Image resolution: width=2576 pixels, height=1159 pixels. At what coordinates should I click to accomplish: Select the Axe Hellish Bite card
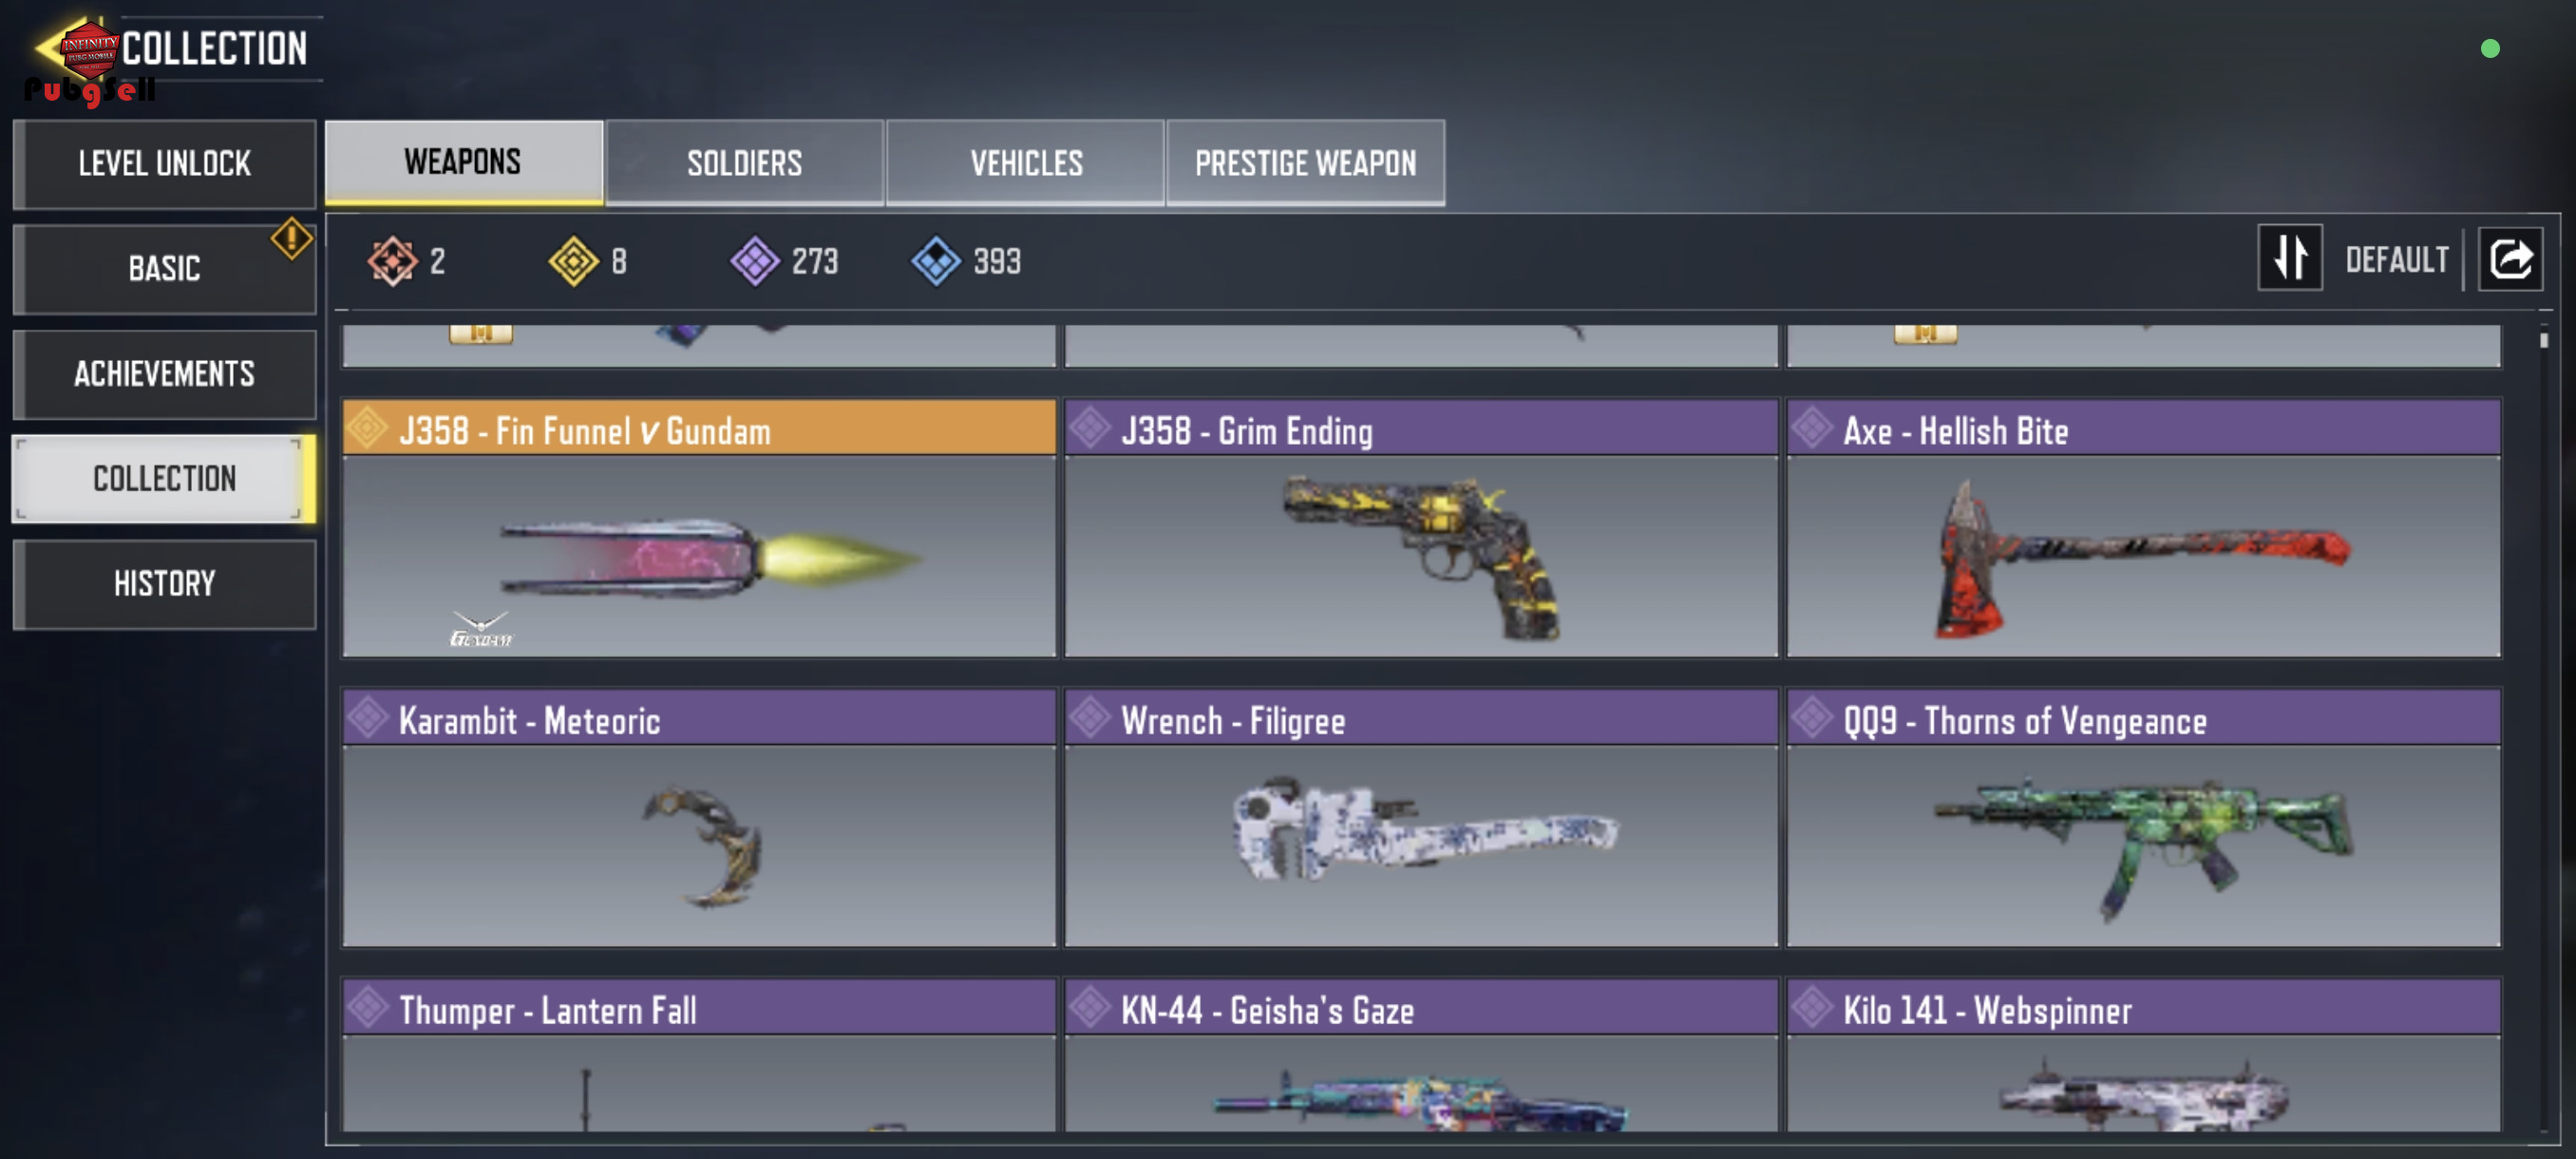tap(2143, 527)
